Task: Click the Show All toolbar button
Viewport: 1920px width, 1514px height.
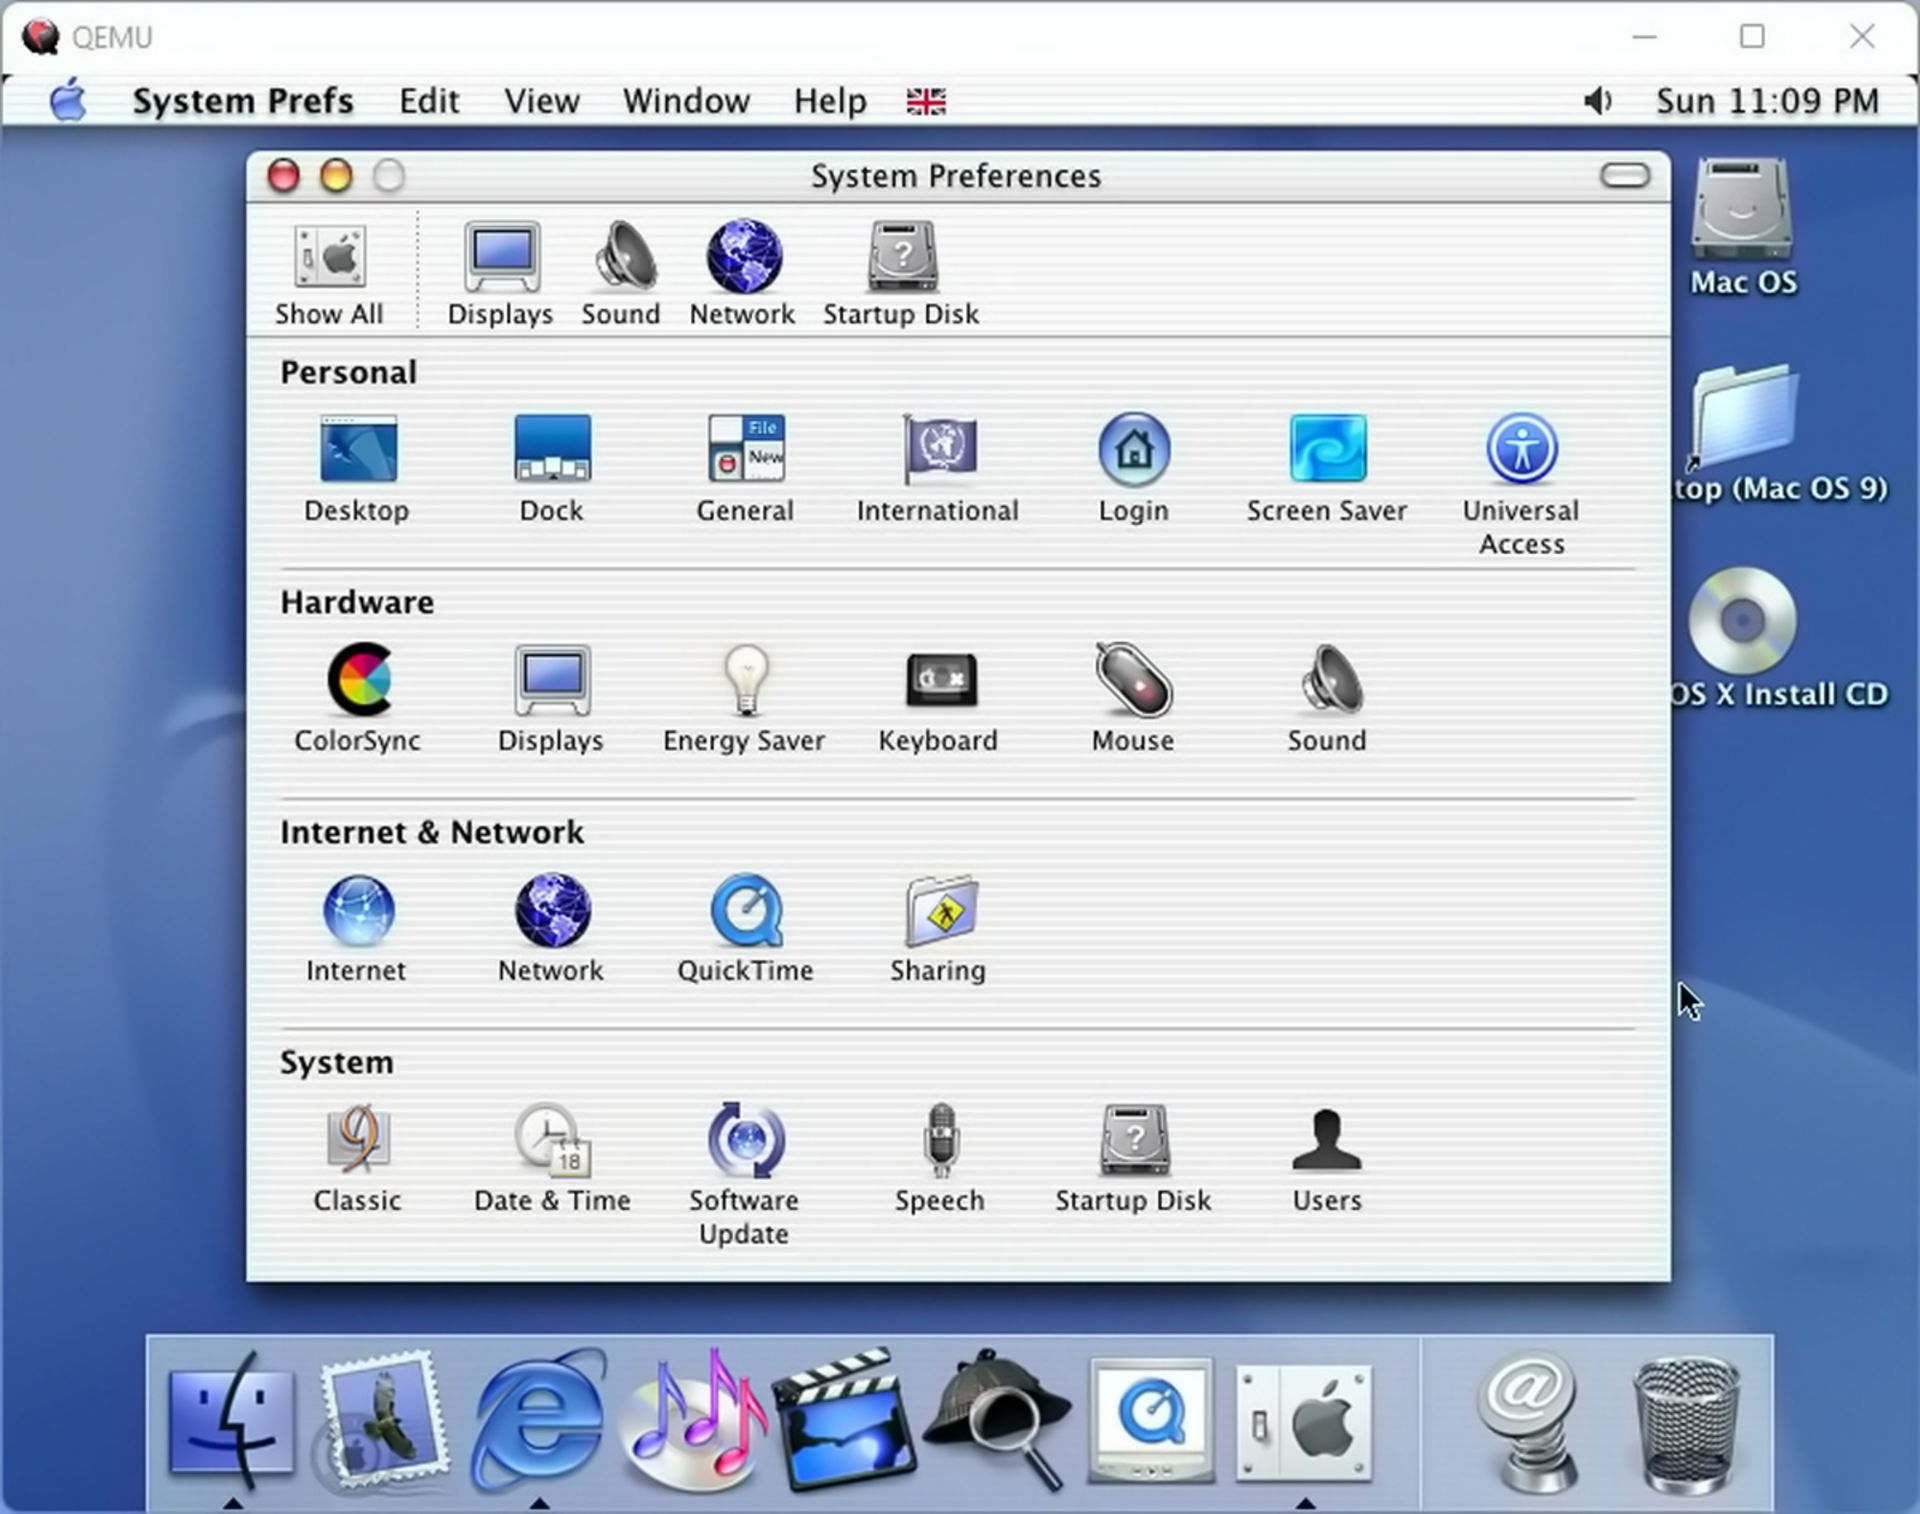Action: click(x=329, y=273)
